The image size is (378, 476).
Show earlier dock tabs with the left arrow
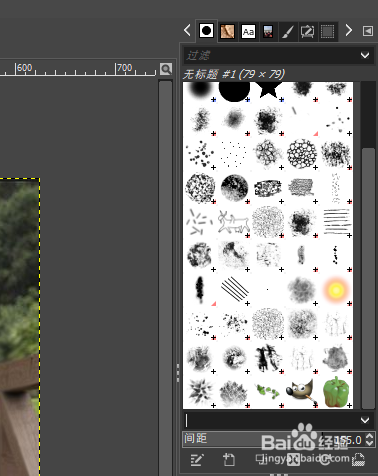click(x=187, y=30)
